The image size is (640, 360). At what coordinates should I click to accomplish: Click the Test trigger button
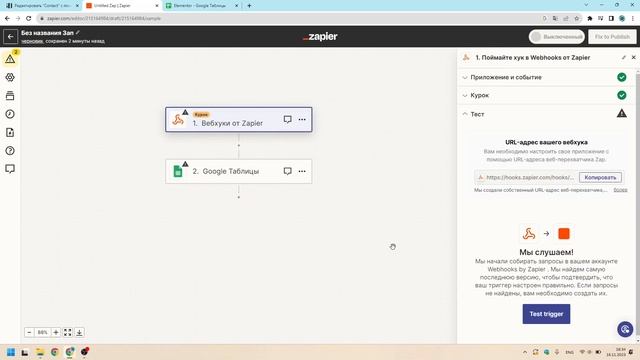546,314
